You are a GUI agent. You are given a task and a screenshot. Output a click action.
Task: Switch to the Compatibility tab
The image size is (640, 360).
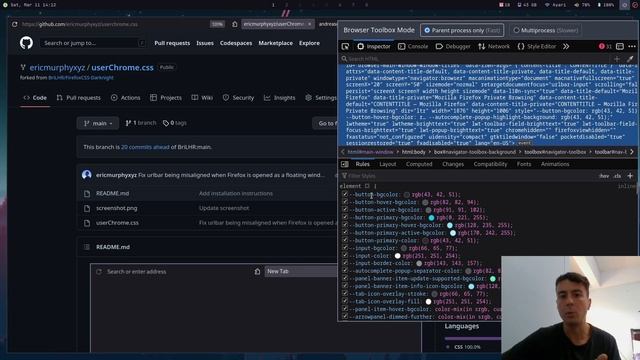click(x=490, y=164)
